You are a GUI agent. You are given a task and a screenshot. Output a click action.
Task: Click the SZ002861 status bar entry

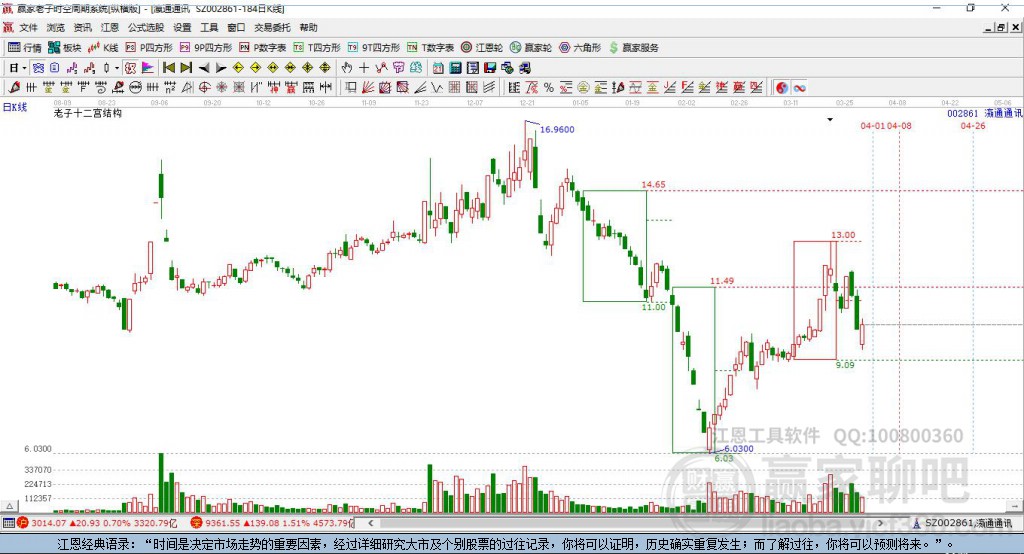[963, 523]
